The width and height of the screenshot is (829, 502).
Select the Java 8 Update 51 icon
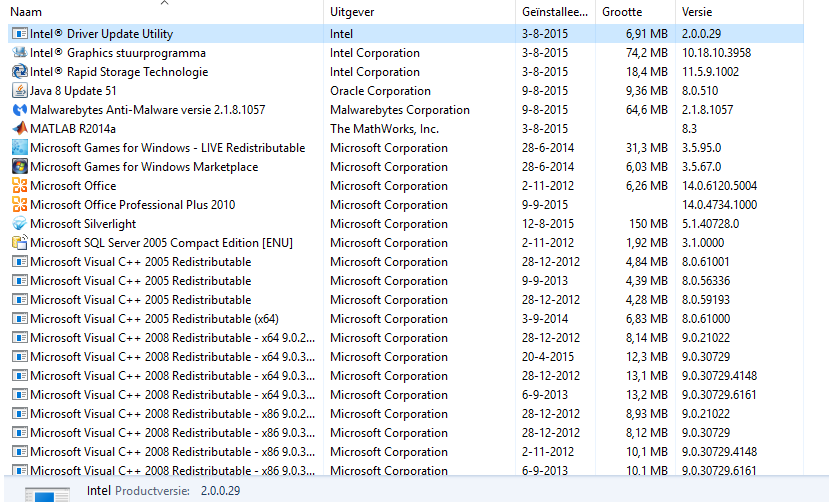[x=20, y=91]
